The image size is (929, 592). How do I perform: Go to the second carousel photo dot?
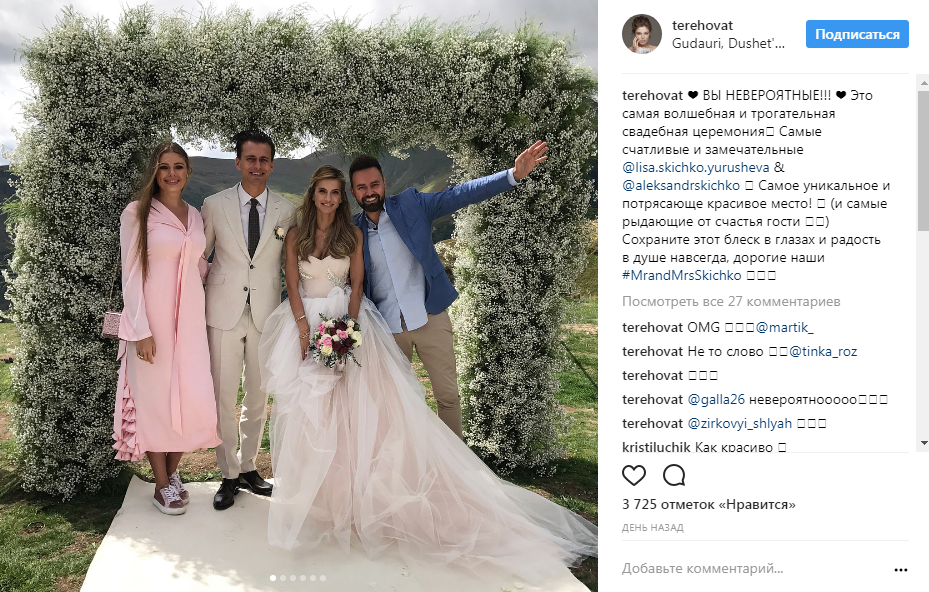[x=283, y=578]
